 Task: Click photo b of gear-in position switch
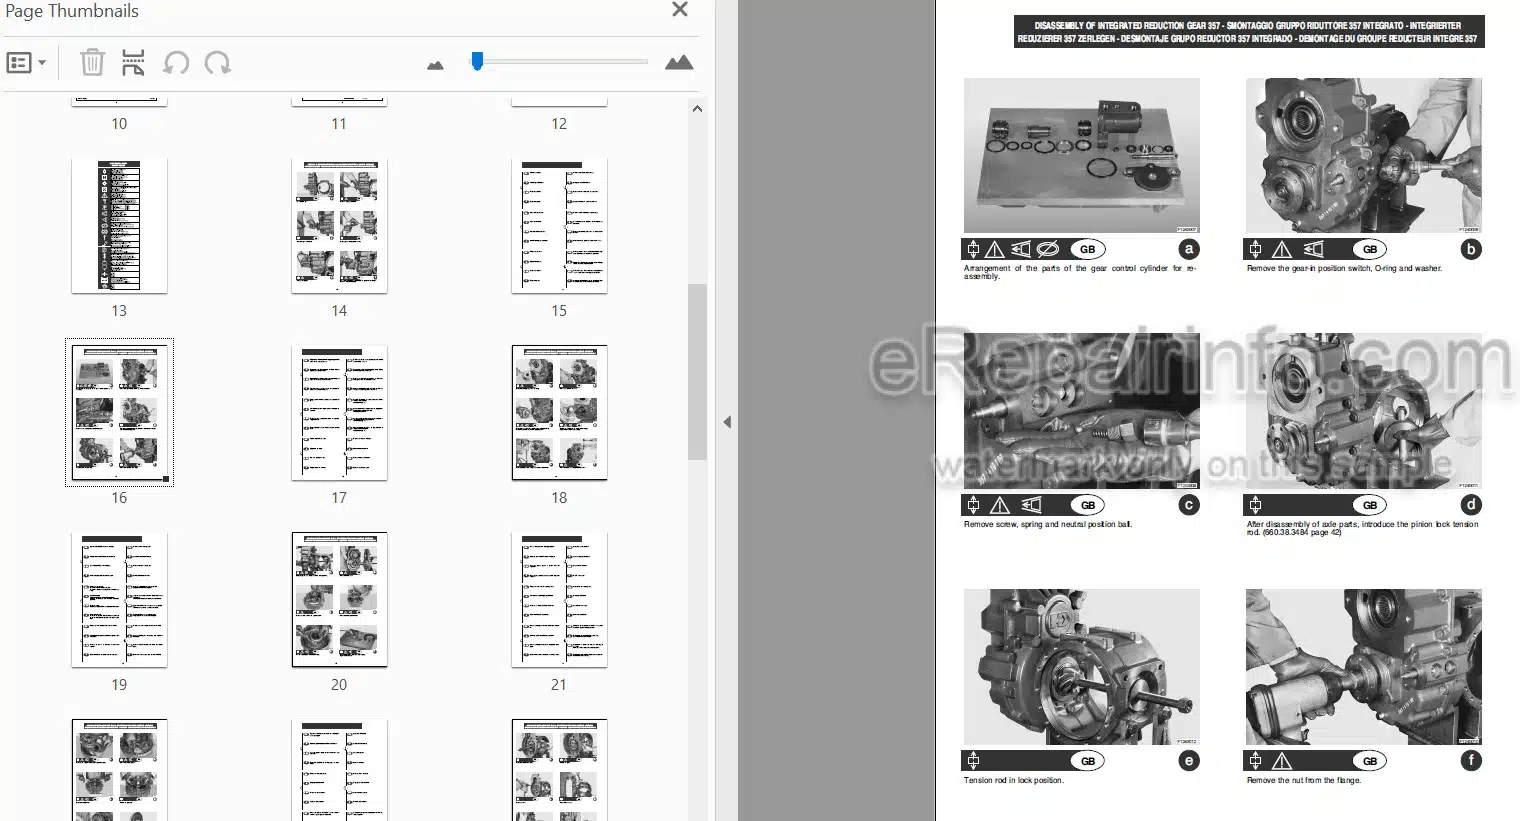point(1363,155)
